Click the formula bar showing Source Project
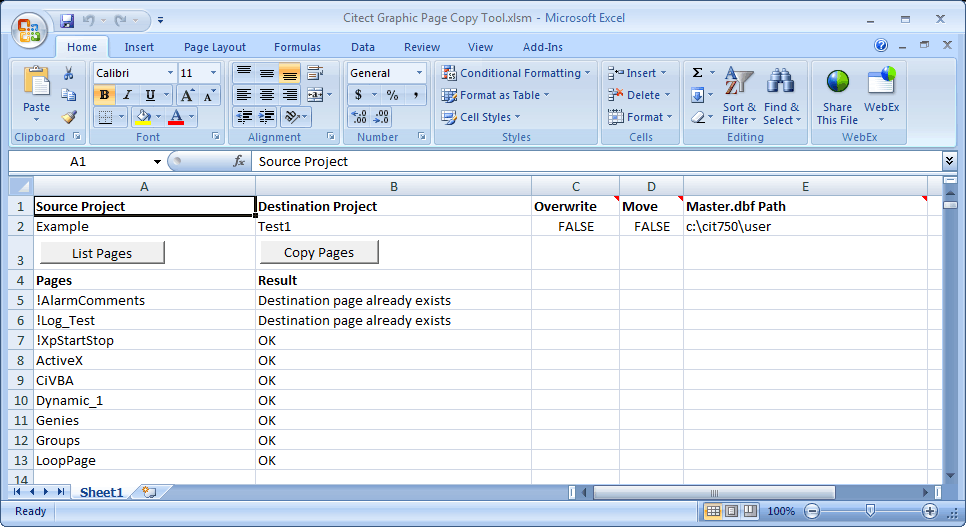The width and height of the screenshot is (966, 527). point(595,161)
